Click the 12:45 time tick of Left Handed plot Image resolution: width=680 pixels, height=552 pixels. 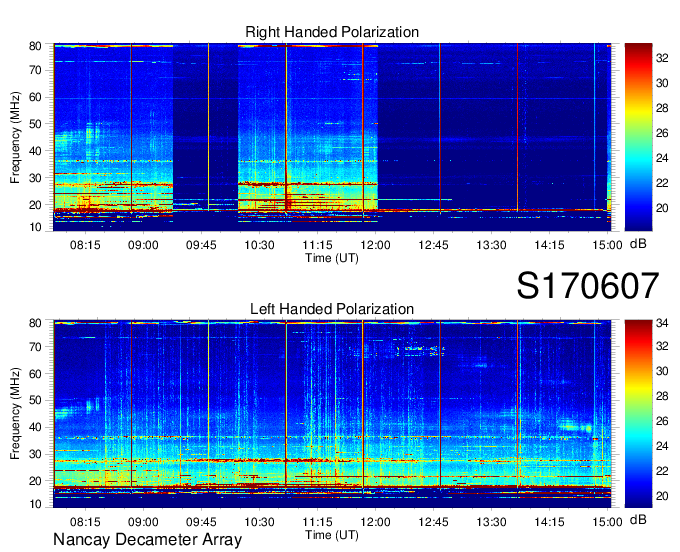click(x=434, y=522)
